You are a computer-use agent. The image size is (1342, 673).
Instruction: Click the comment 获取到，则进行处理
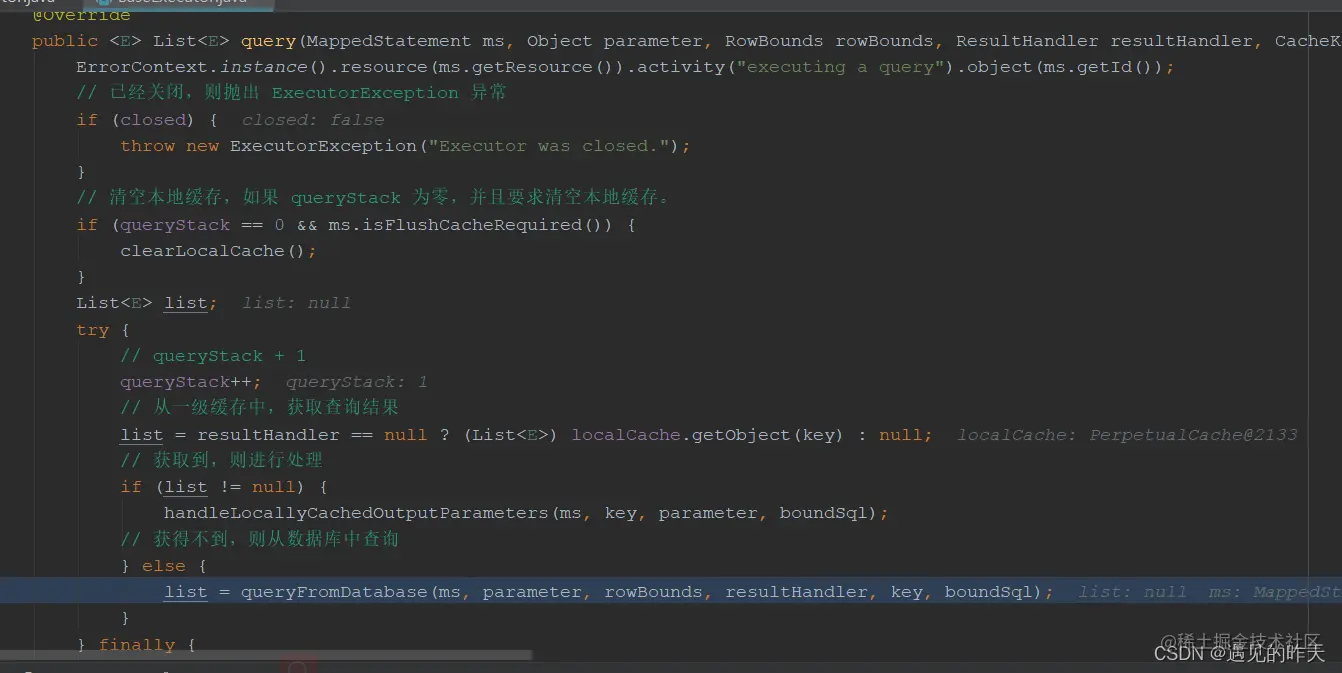coord(221,460)
